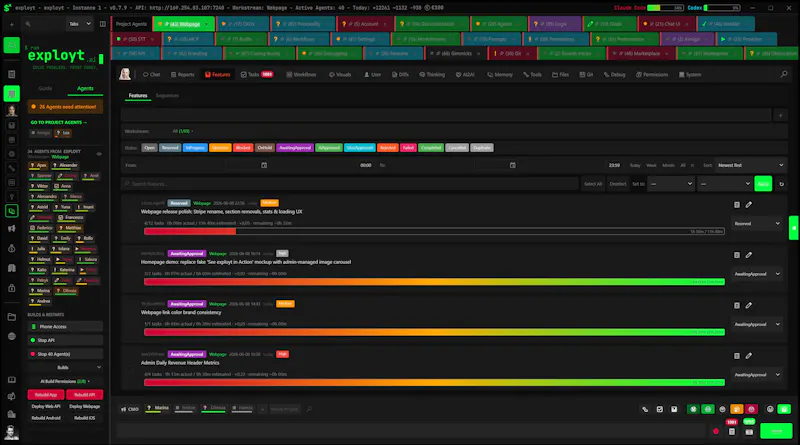Screen dimensions: 800x445
Task: Toggle the InProgress status filter
Action: click(195, 148)
